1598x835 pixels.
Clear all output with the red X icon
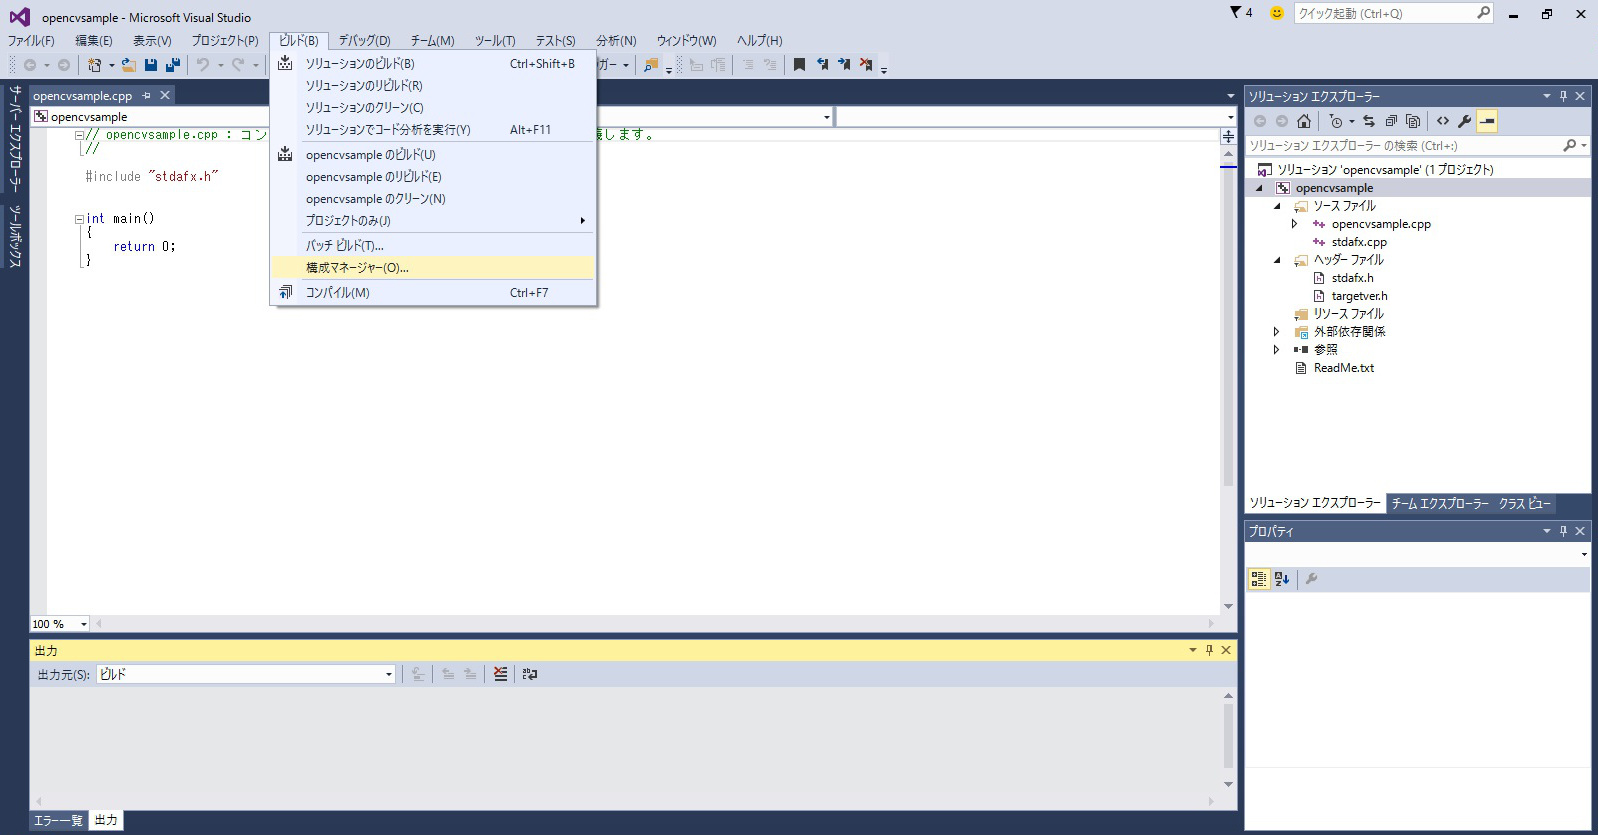500,674
